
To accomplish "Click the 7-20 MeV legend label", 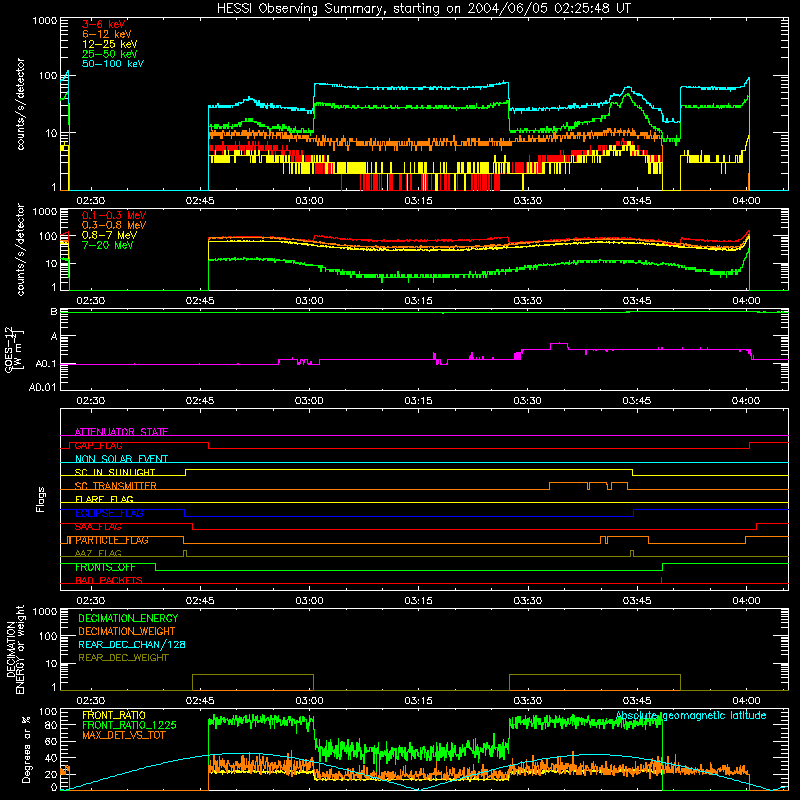I will point(107,245).
